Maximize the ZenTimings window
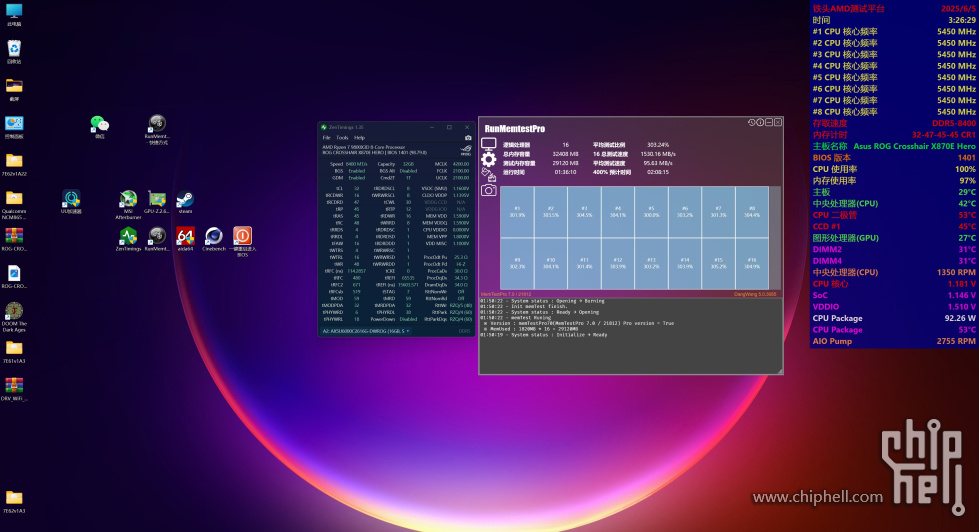 [x=449, y=127]
